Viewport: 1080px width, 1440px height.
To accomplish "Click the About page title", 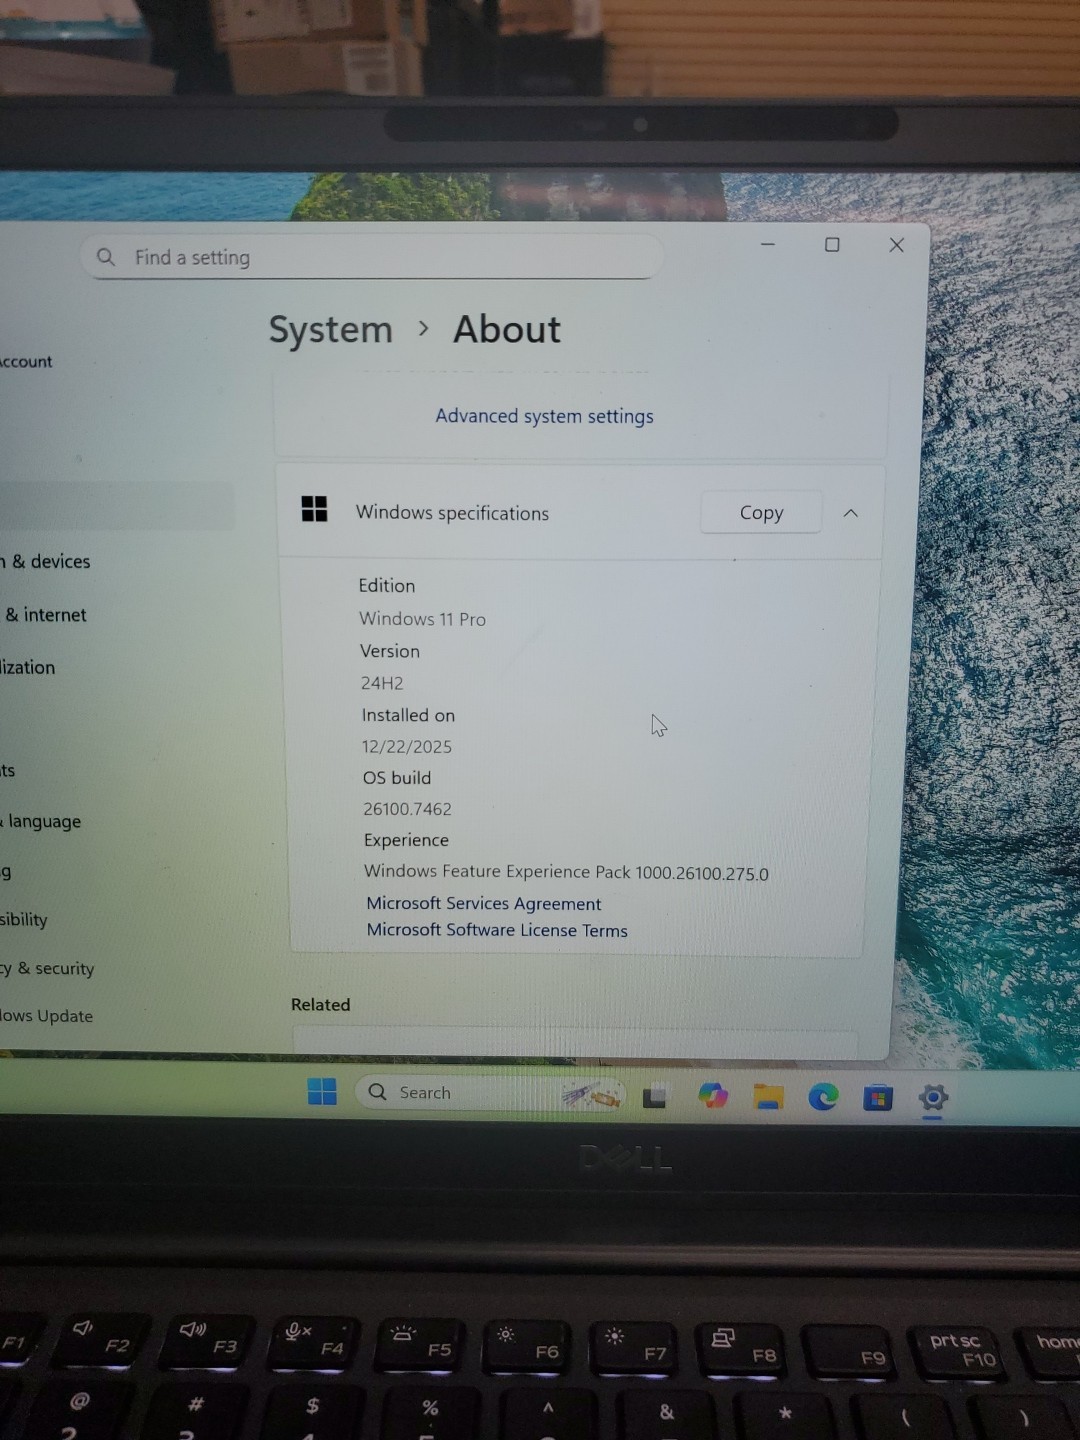I will tap(507, 330).
